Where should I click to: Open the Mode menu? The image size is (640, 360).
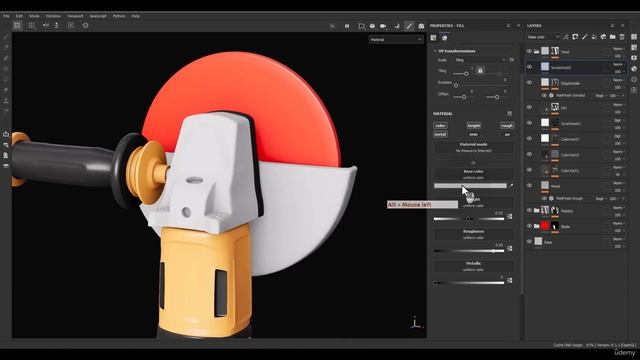[x=34, y=16]
